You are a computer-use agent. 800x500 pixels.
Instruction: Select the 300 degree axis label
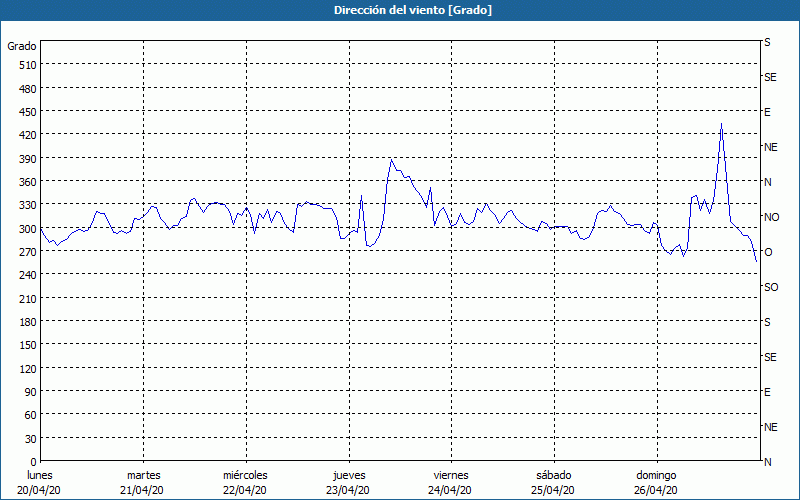tap(28, 229)
